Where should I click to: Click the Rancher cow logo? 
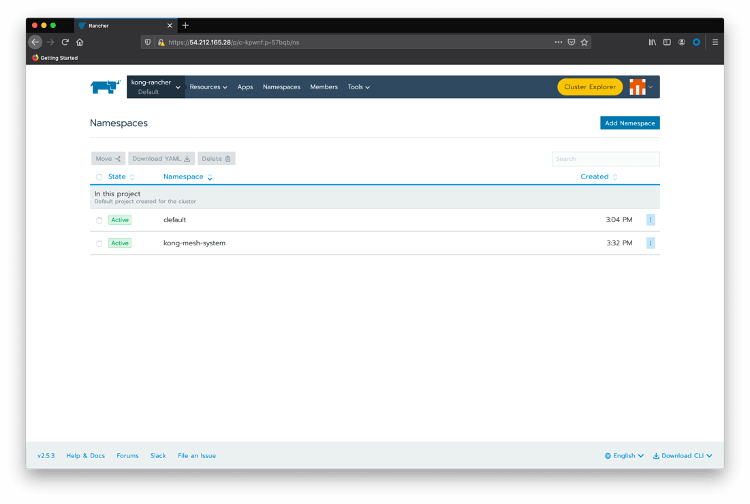[104, 87]
